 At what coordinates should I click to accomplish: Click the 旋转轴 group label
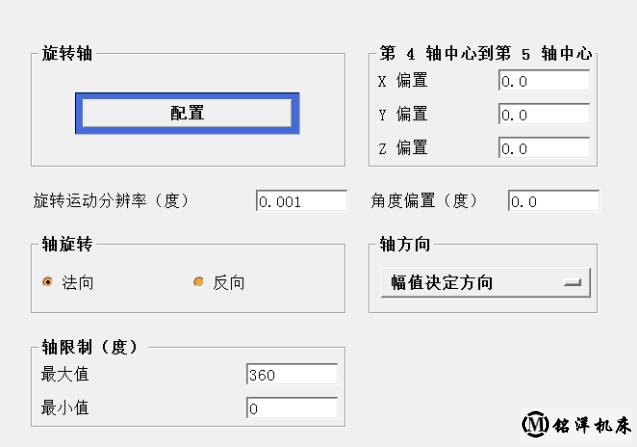tap(67, 54)
